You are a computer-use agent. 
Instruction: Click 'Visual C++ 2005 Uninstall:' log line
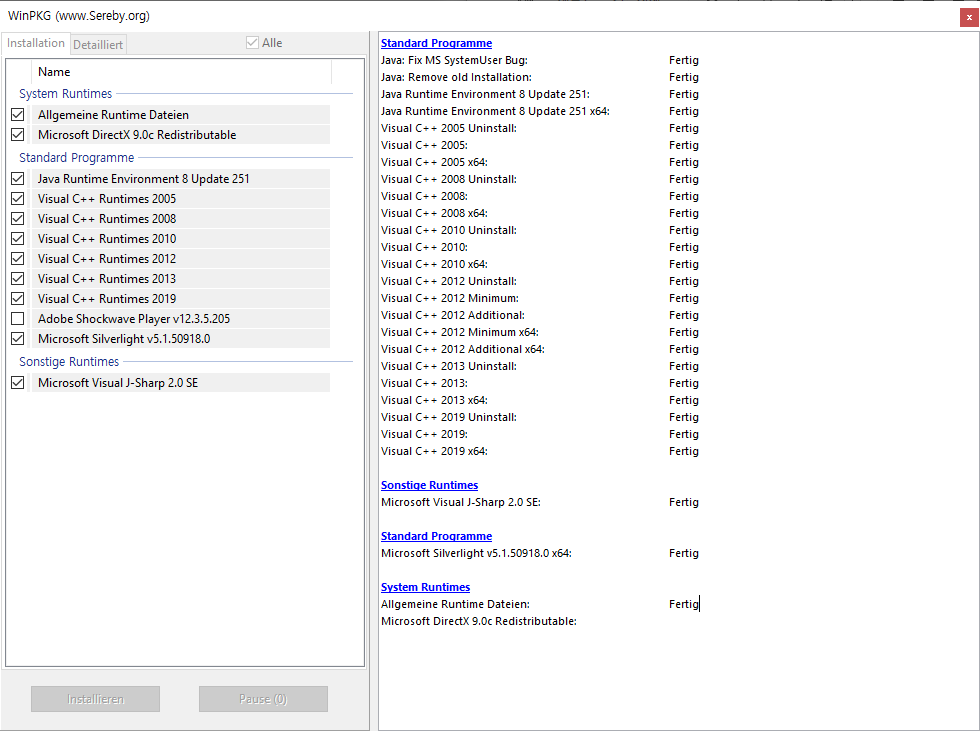[449, 127]
